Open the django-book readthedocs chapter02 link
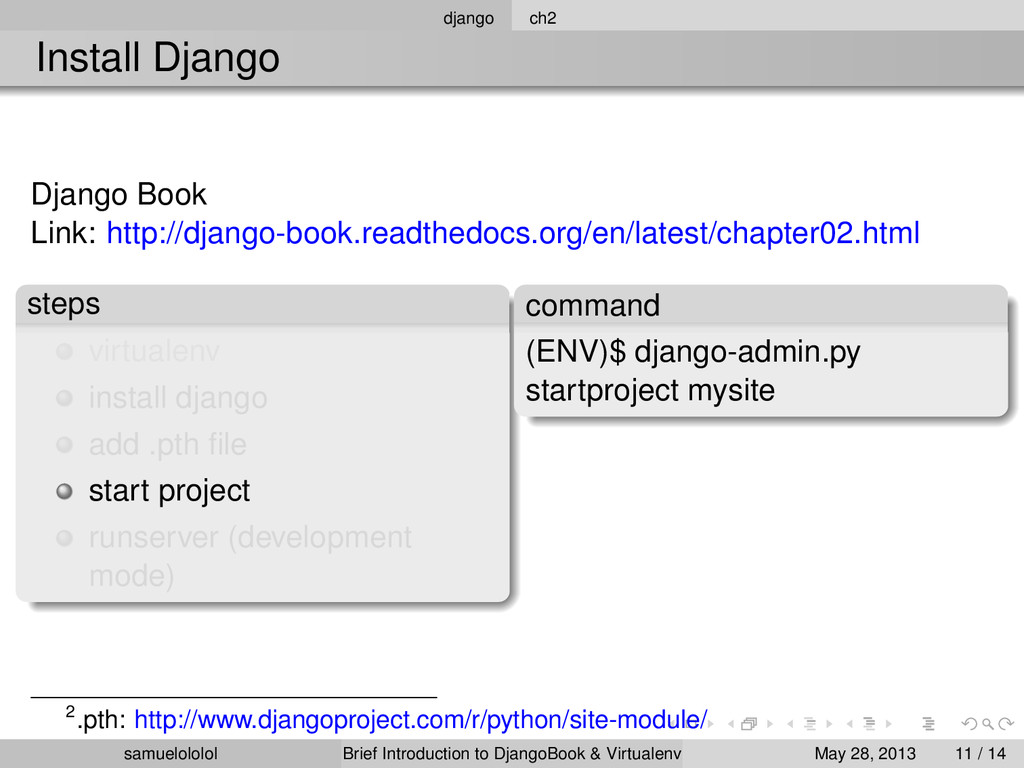 [513, 233]
